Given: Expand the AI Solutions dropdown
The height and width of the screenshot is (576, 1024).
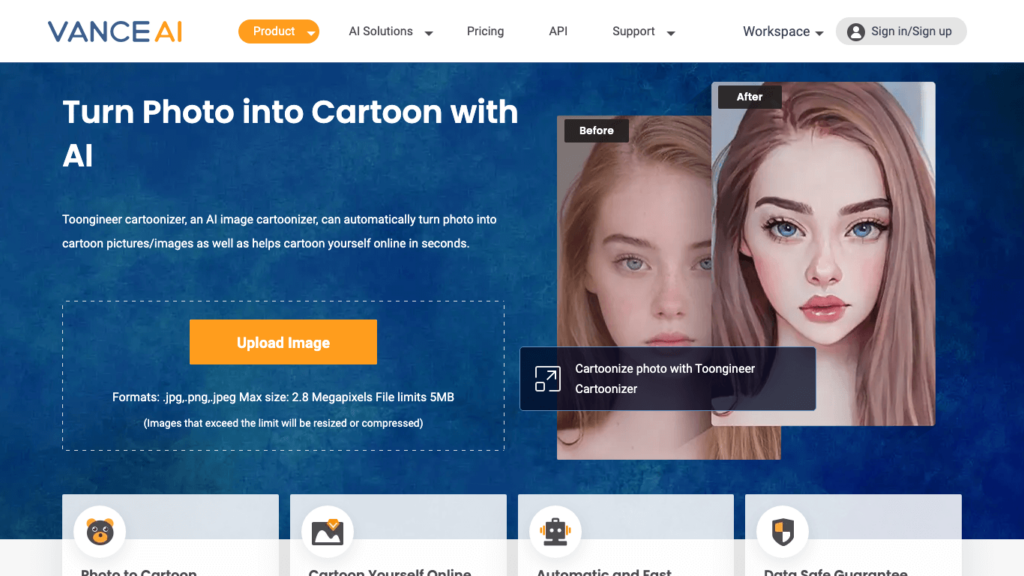Looking at the screenshot, I should tap(390, 32).
